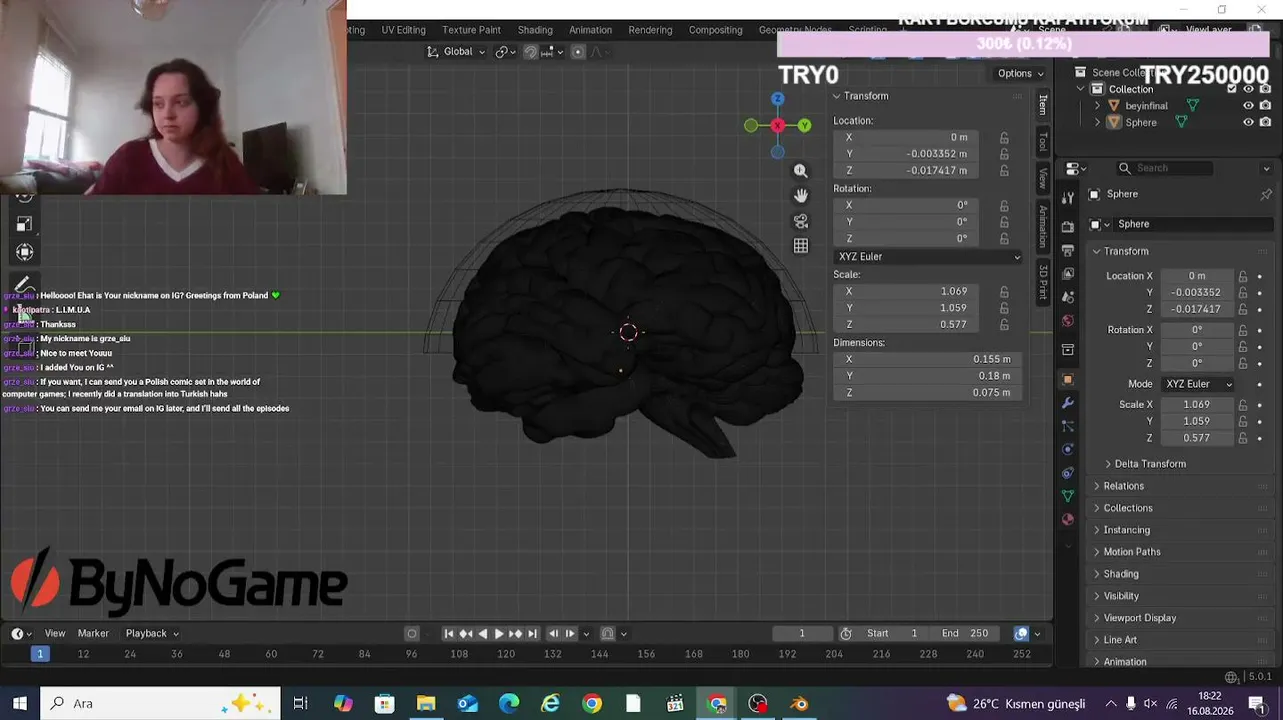Toggle lock on sidebar Scale Z
1283x720 pixels.
[x=1004, y=325]
